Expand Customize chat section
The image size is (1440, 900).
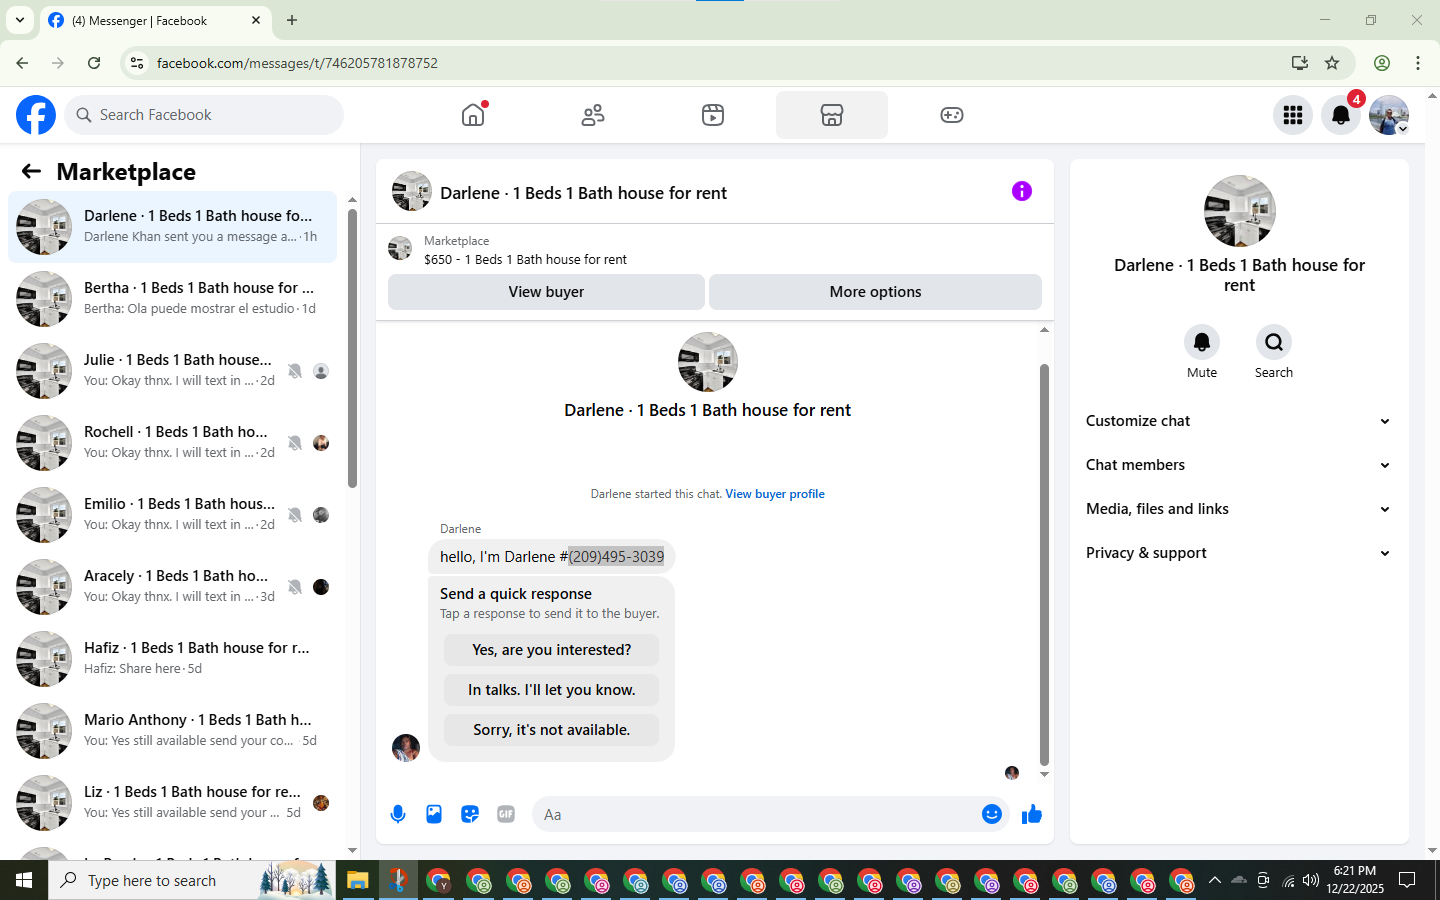pos(1239,421)
